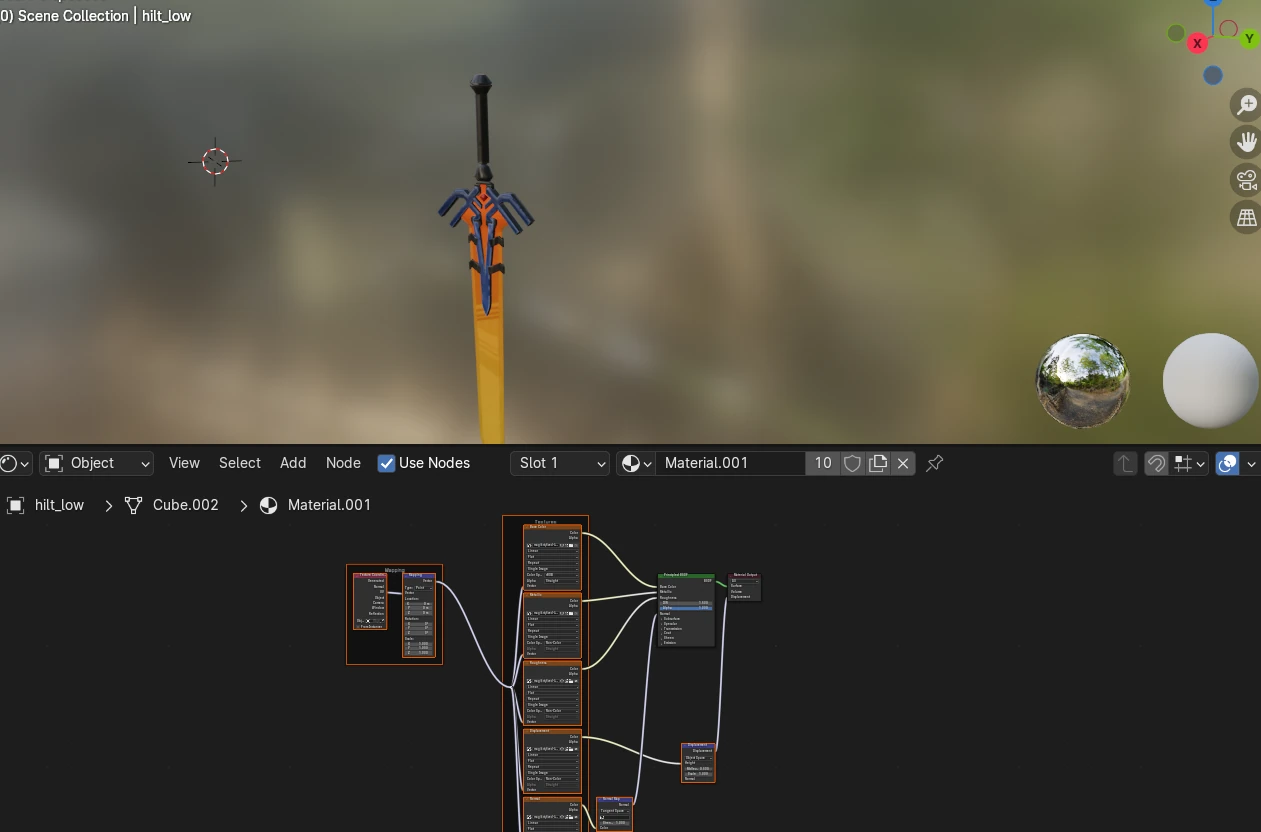Toggle the node snapping magnet button
Image resolution: width=1261 pixels, height=832 pixels.
click(1156, 463)
